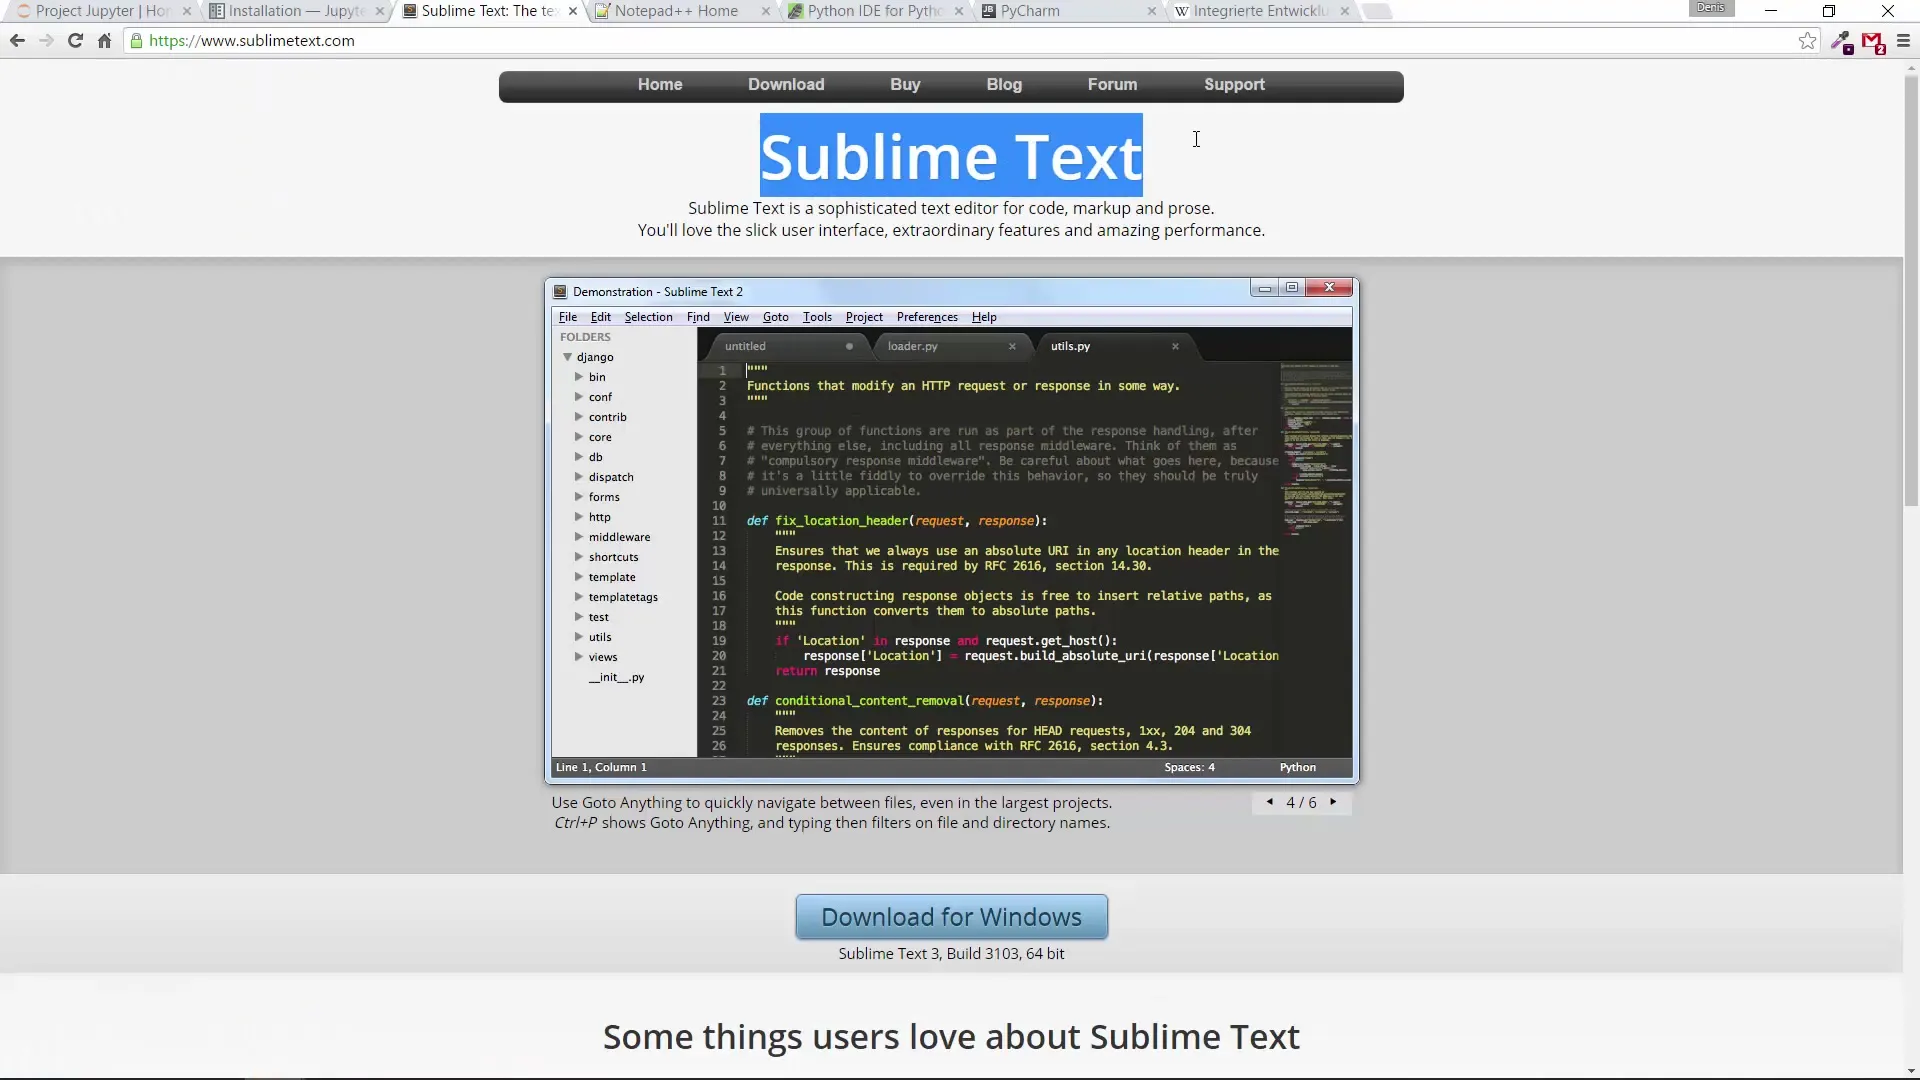Switch to the Installation — Jupyter tab

[x=296, y=11]
